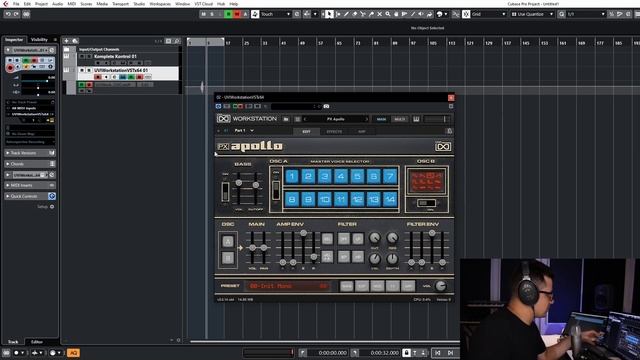Click the Editor tab at bottom left
This screenshot has height=360, width=640.
point(37,342)
